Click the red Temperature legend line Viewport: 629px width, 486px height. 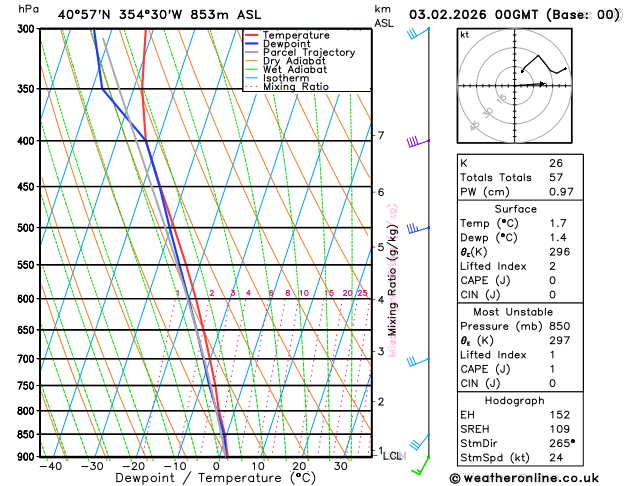(252, 35)
